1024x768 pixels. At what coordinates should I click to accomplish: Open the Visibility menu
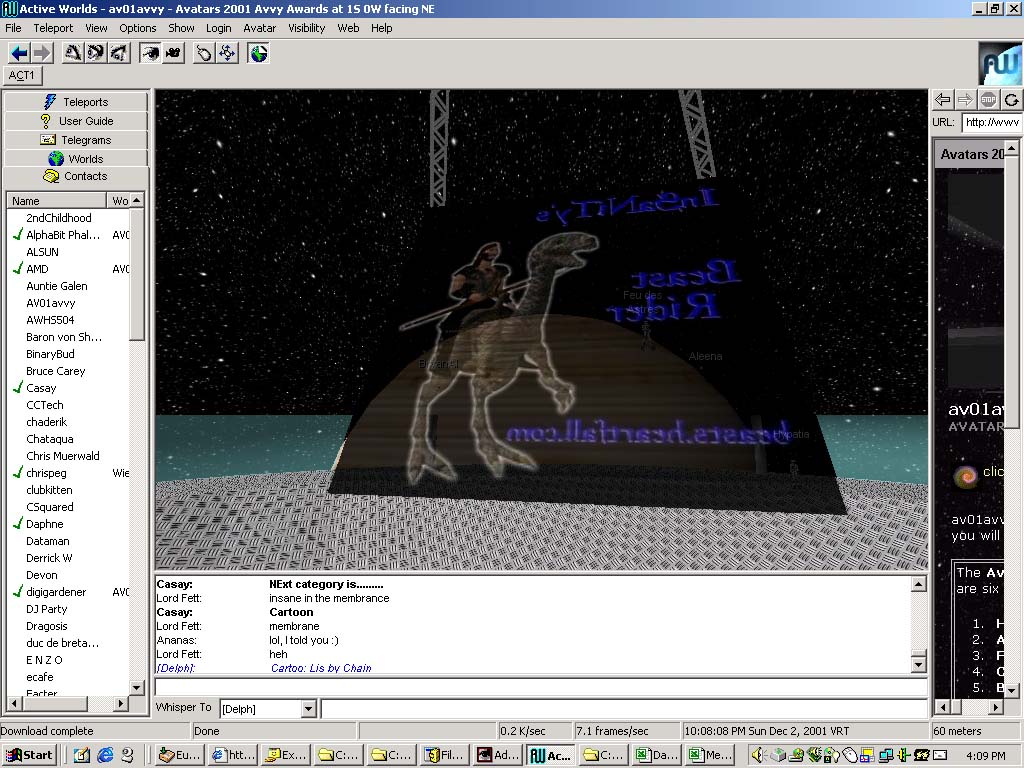coord(307,28)
